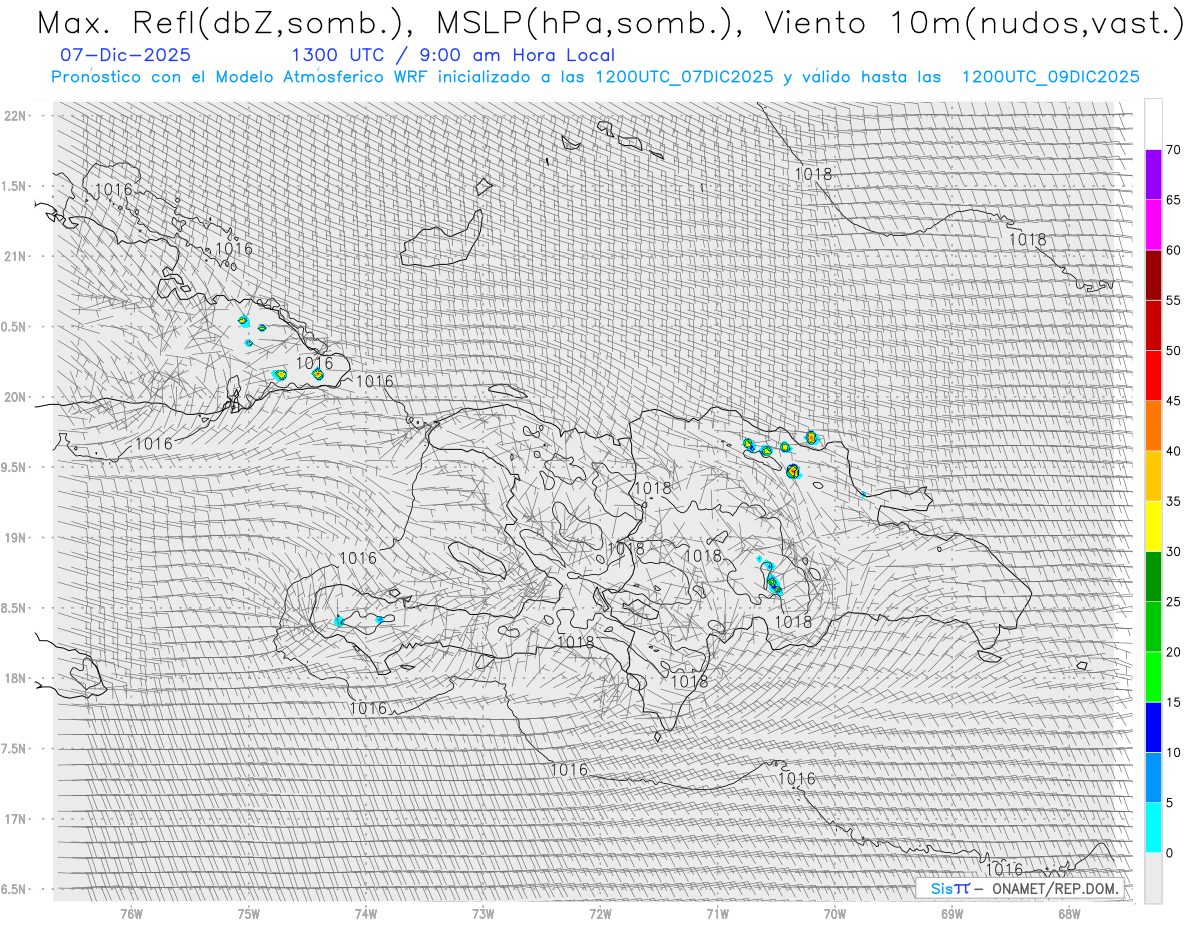Click the map title starting "Max. Refl(dbZ,somb.)"
1200x927 pixels.
[x=609, y=23]
